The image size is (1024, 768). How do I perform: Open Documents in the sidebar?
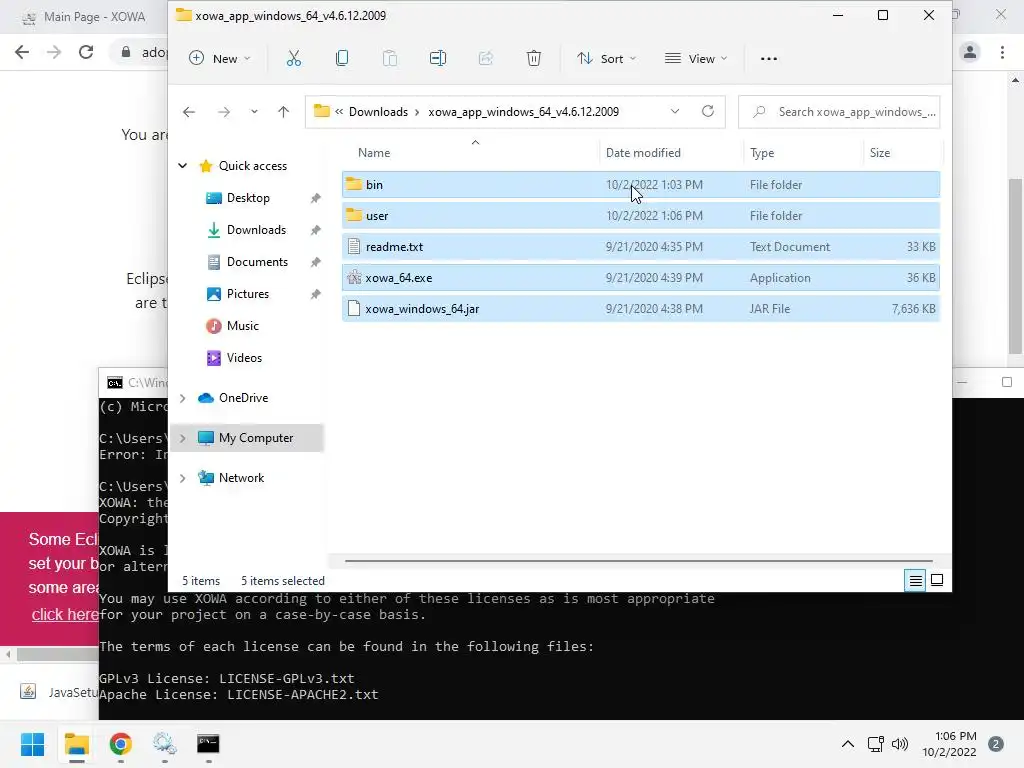(257, 262)
